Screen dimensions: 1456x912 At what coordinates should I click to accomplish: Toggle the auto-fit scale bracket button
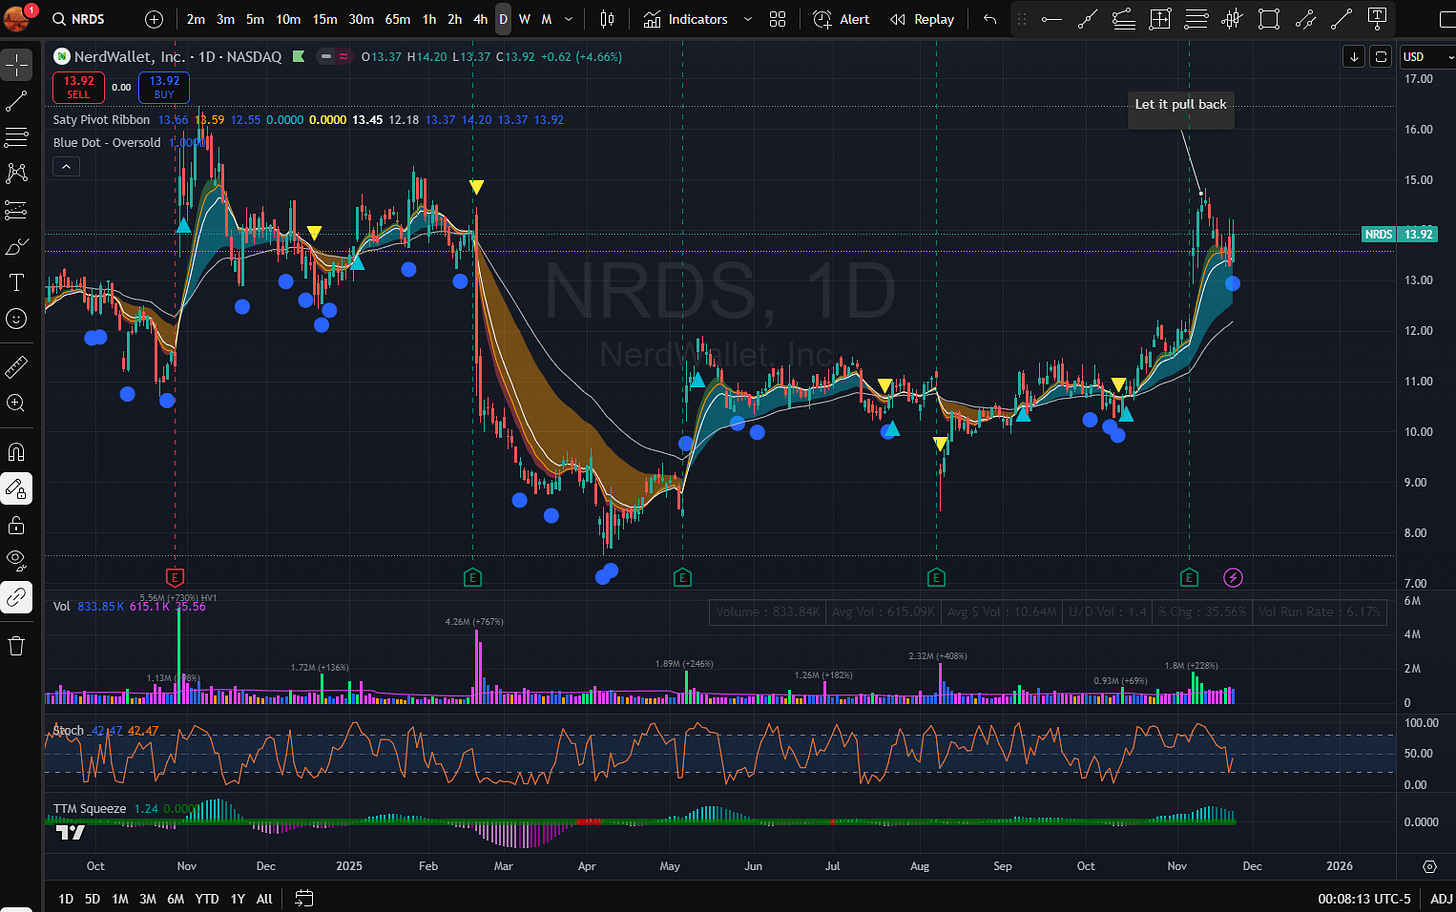point(1380,57)
